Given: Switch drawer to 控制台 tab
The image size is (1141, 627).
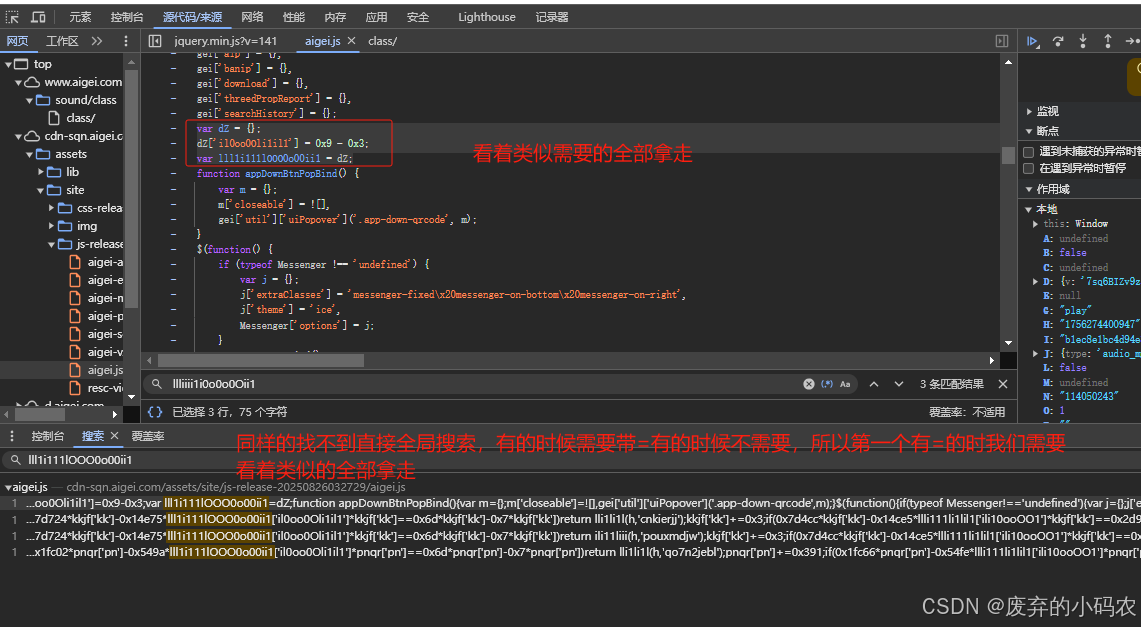Looking at the screenshot, I should click(47, 436).
